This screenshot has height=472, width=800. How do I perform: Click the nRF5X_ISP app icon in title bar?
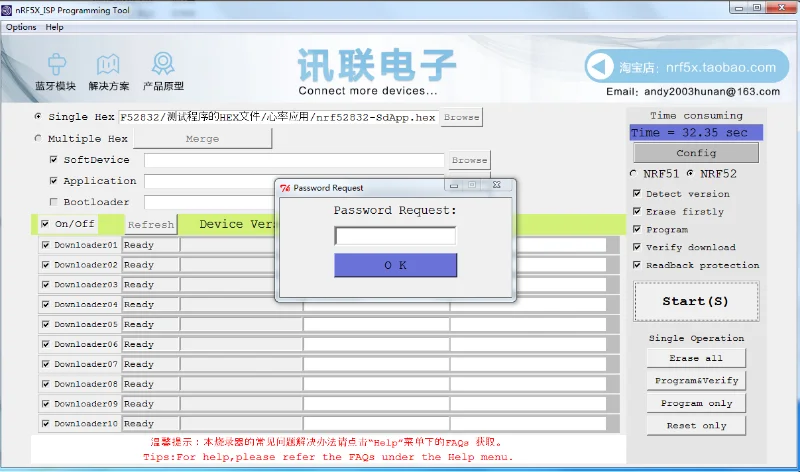tap(7, 10)
